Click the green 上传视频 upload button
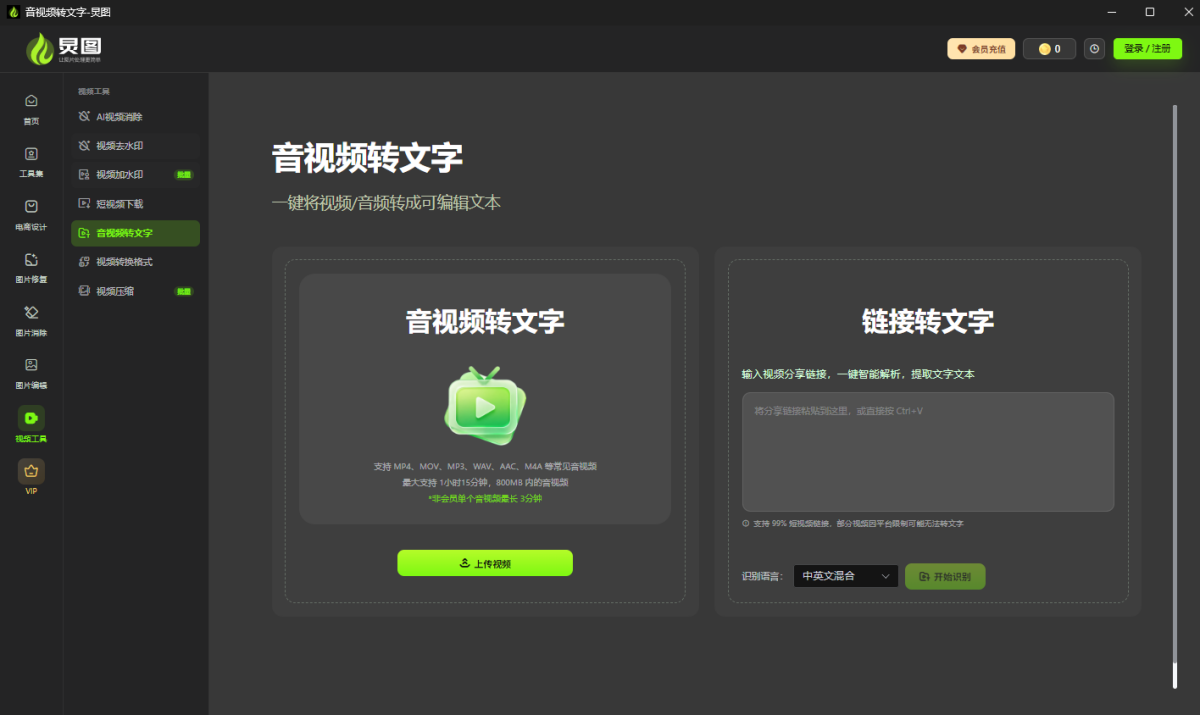Image resolution: width=1200 pixels, height=715 pixels. (x=485, y=563)
